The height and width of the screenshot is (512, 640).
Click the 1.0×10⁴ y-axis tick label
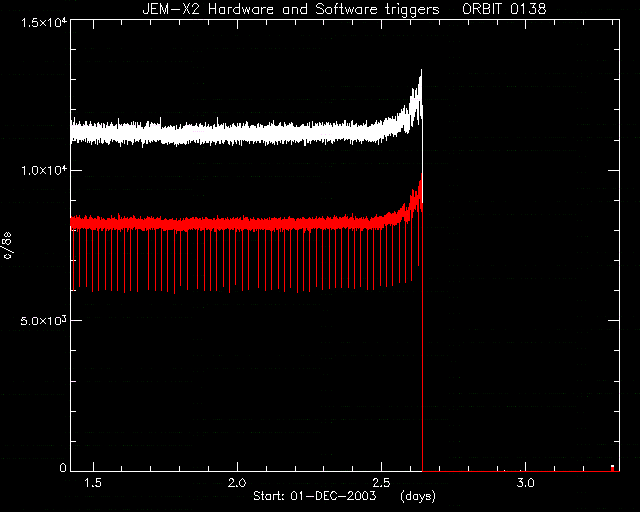(44, 170)
